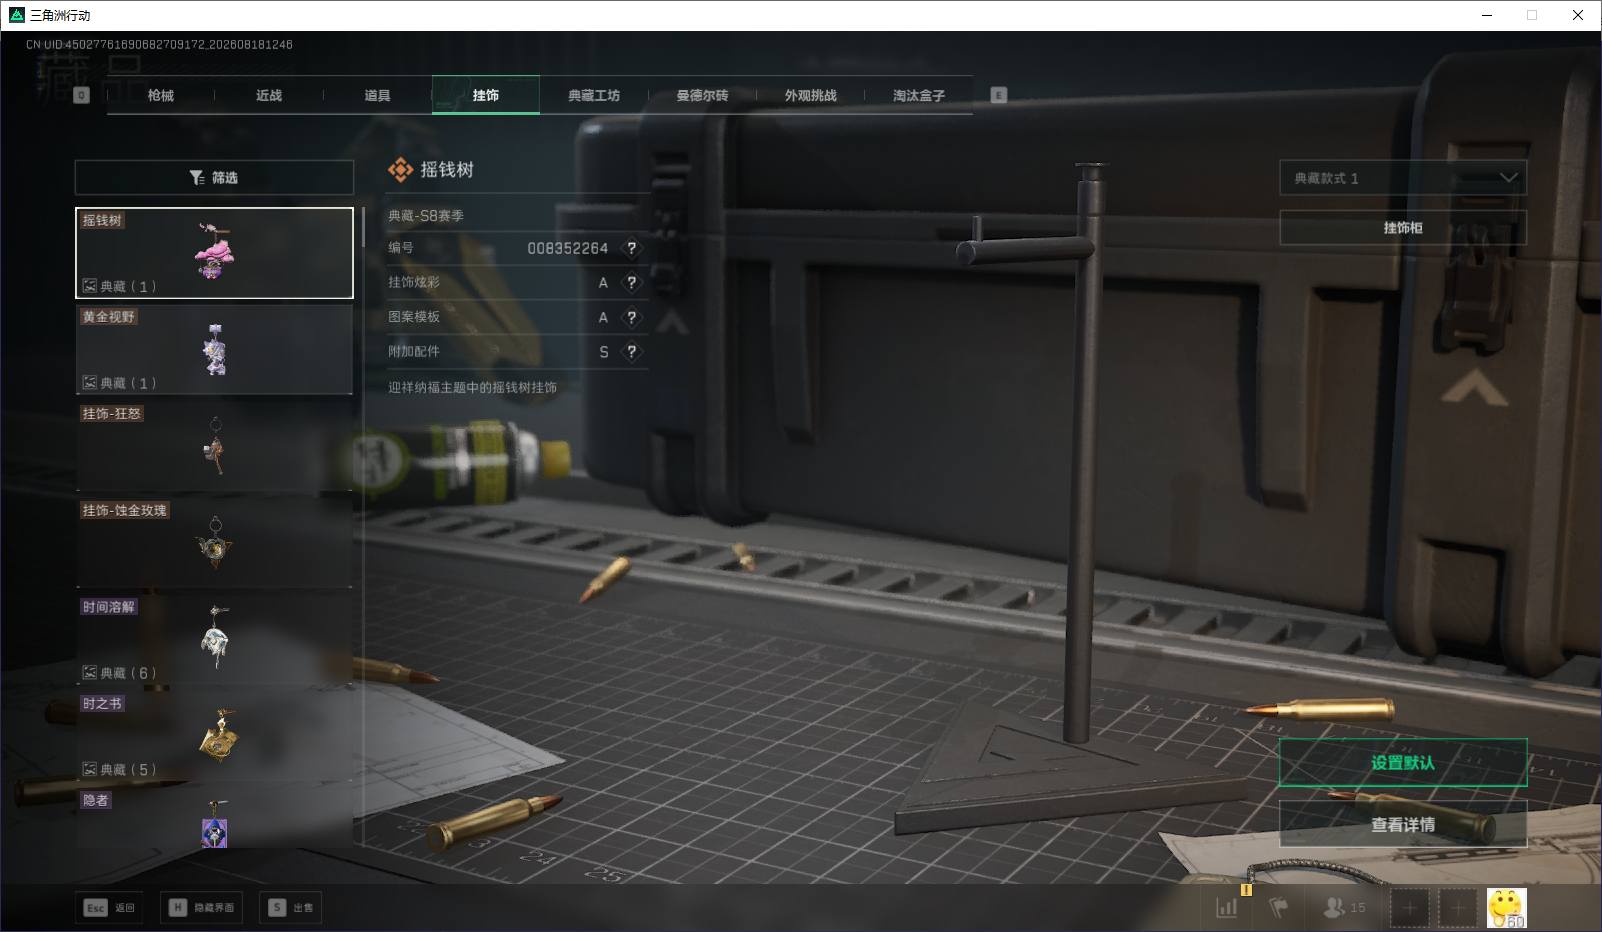Image resolution: width=1602 pixels, height=932 pixels.
Task: Click the H 隐藏界面 hide-interface button
Action: [x=201, y=908]
